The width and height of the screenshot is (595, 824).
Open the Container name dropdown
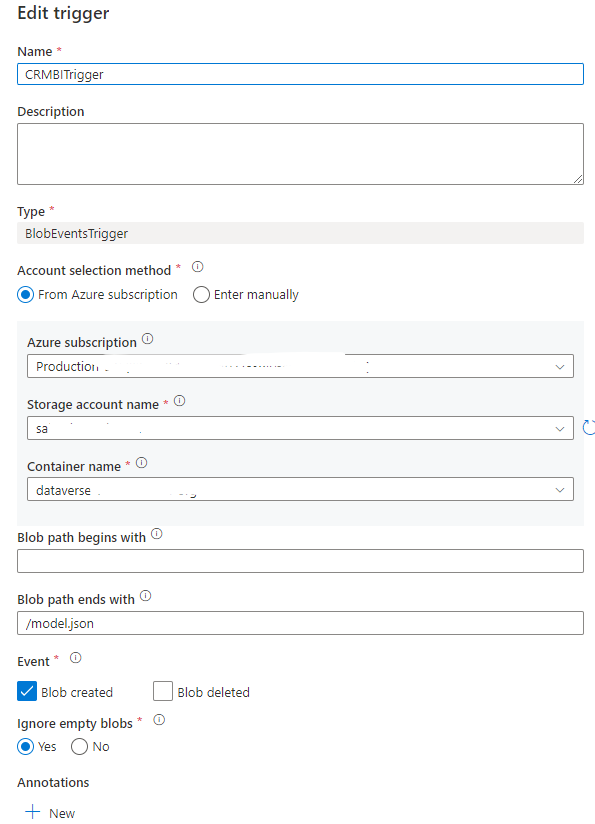point(300,489)
